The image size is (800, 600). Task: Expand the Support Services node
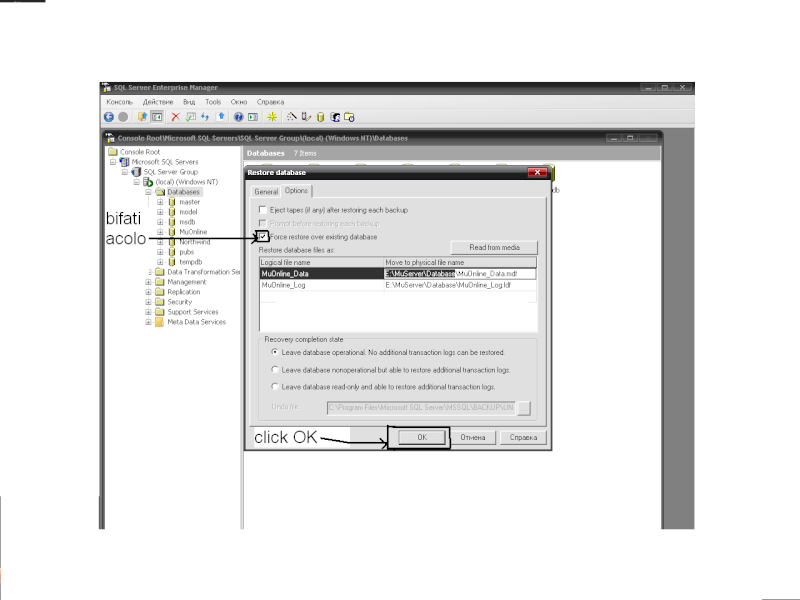click(148, 312)
